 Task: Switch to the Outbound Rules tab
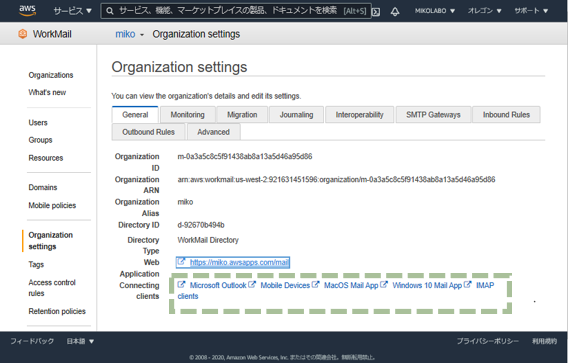point(149,132)
